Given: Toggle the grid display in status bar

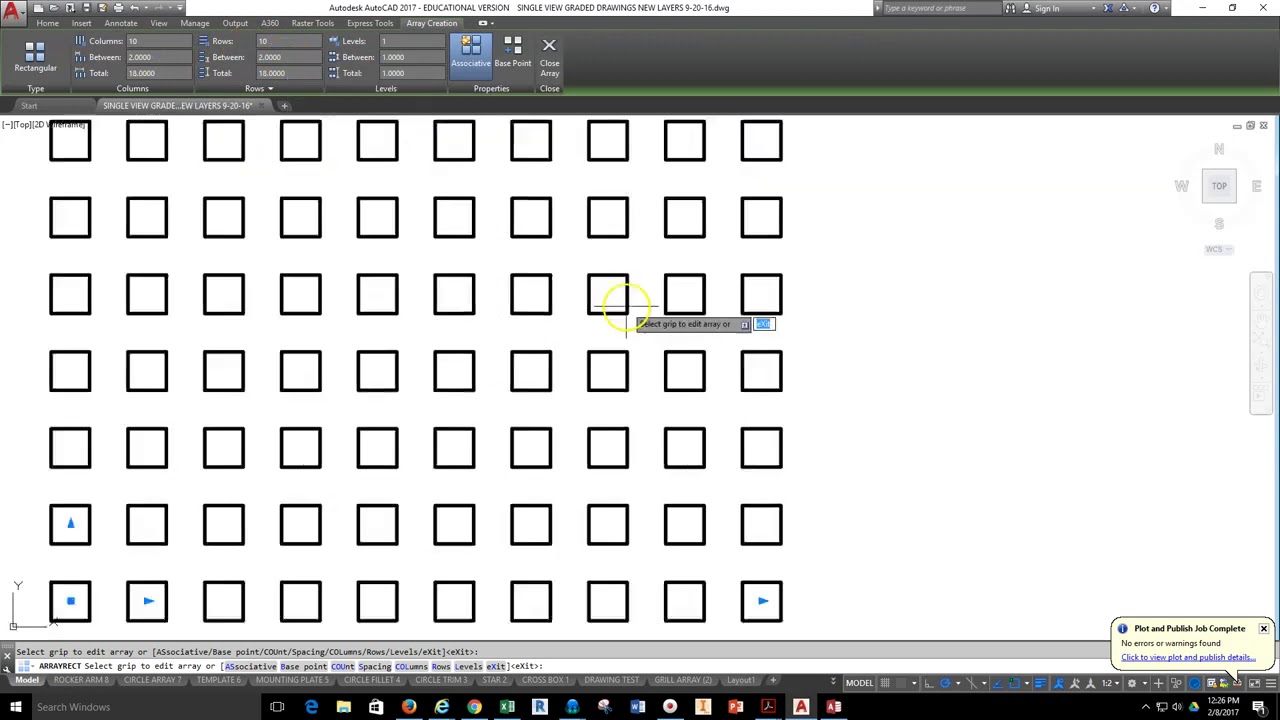Looking at the screenshot, I should [885, 683].
